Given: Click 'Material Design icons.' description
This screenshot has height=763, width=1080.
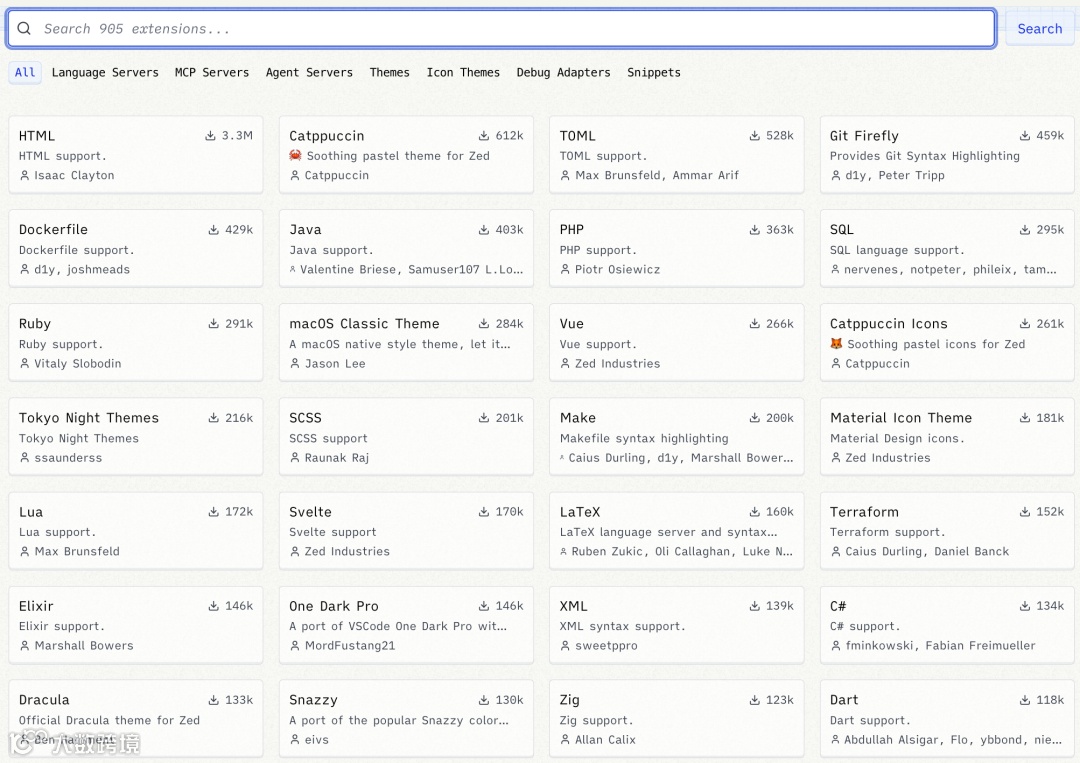Looking at the screenshot, I should [x=897, y=438].
